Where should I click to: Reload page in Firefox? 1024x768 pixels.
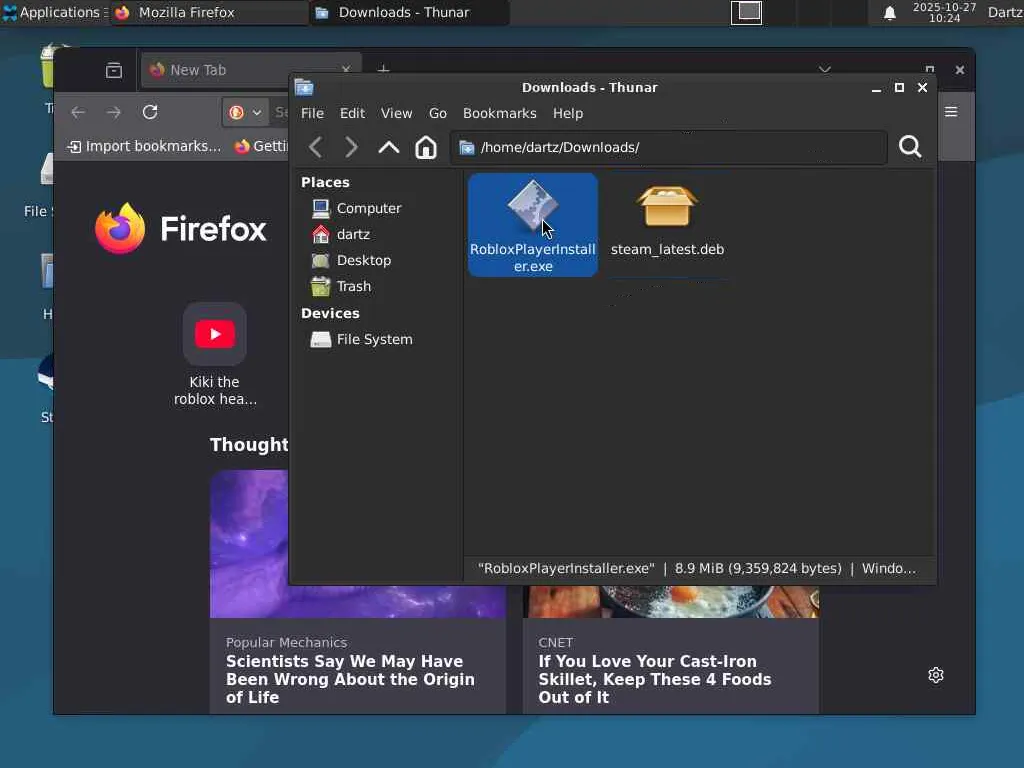[x=150, y=112]
